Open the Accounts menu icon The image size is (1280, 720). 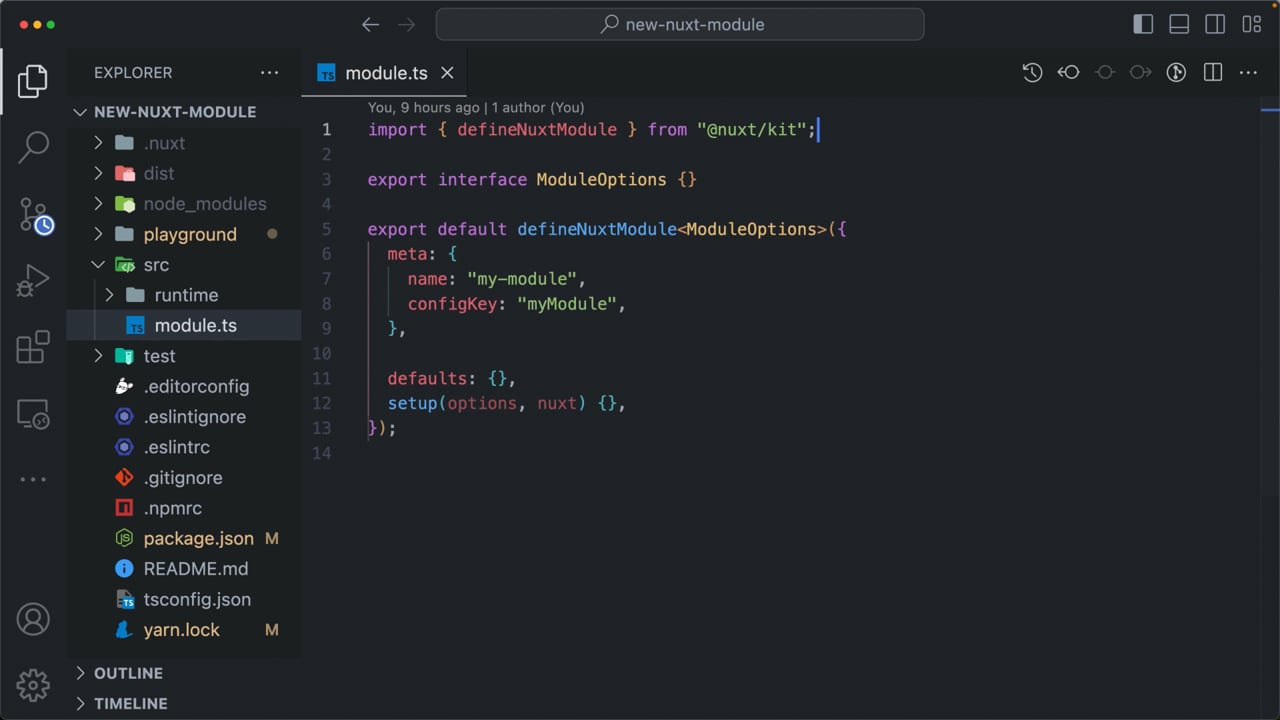coord(33,619)
